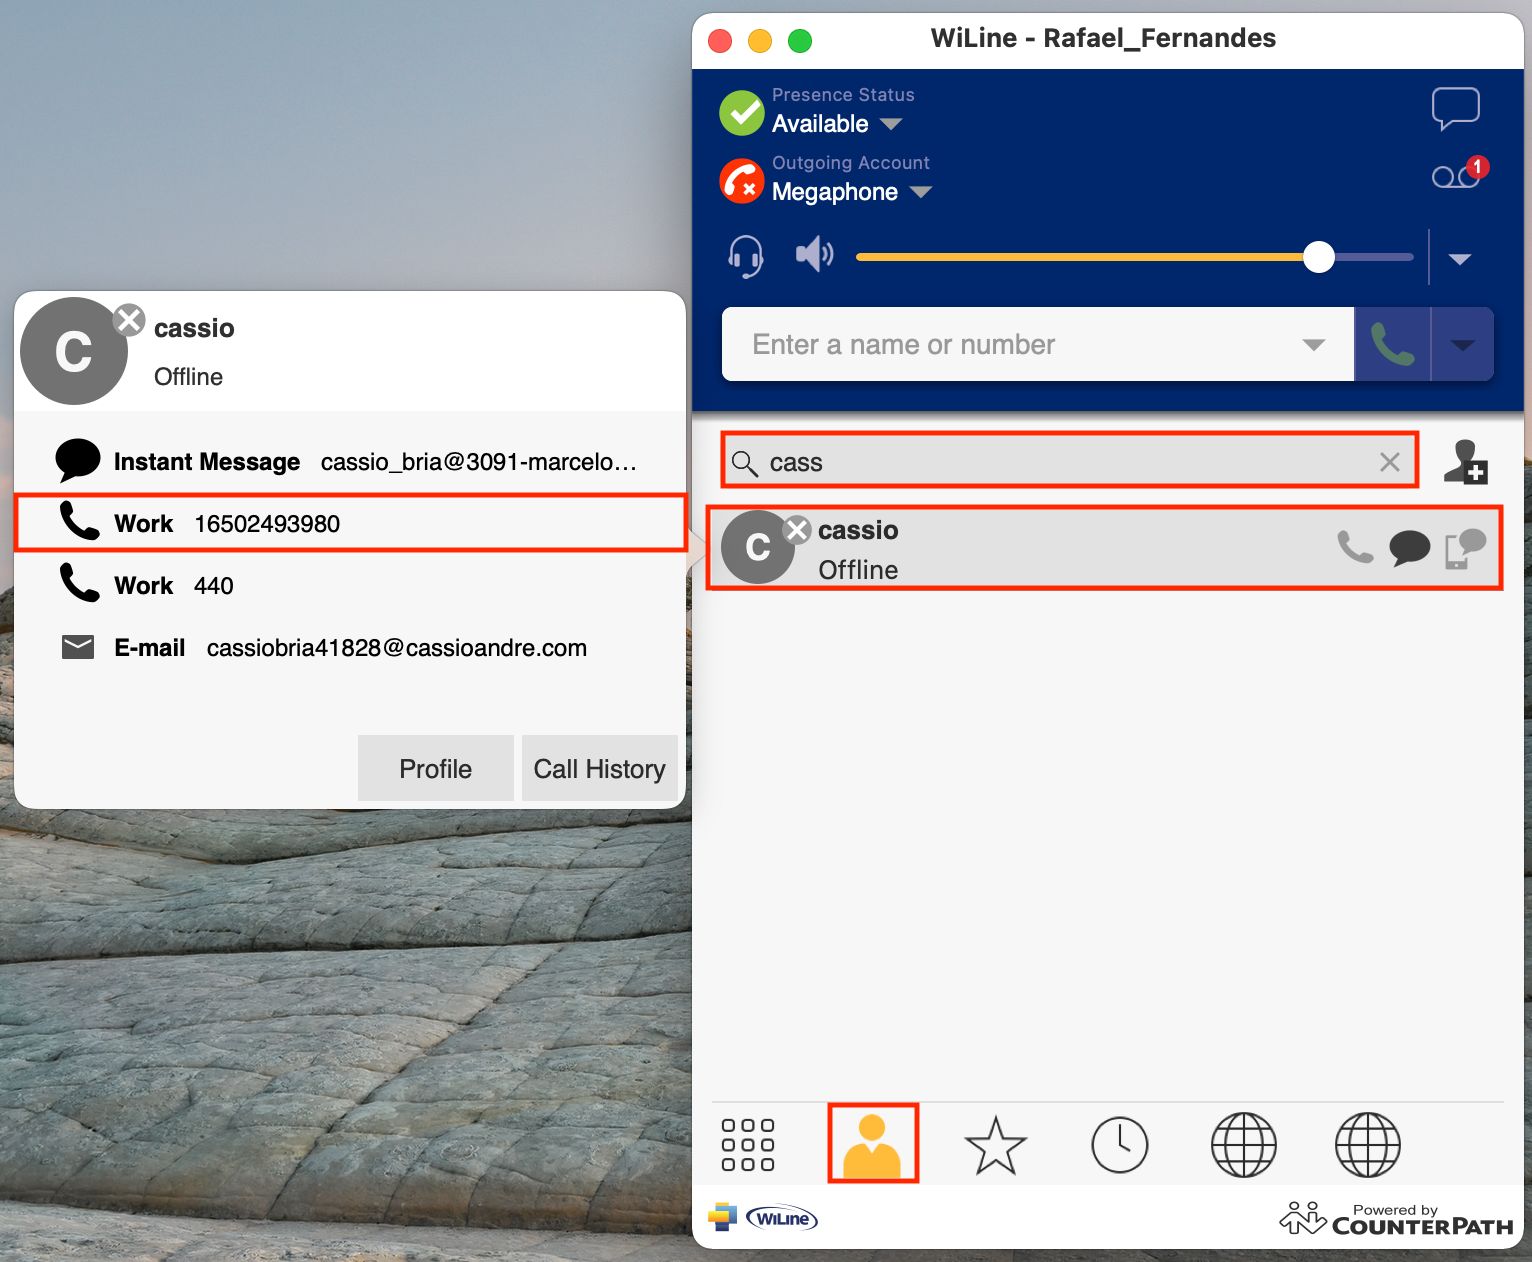
Task: Change Outgoing Account from Megaphone
Action: (x=921, y=192)
